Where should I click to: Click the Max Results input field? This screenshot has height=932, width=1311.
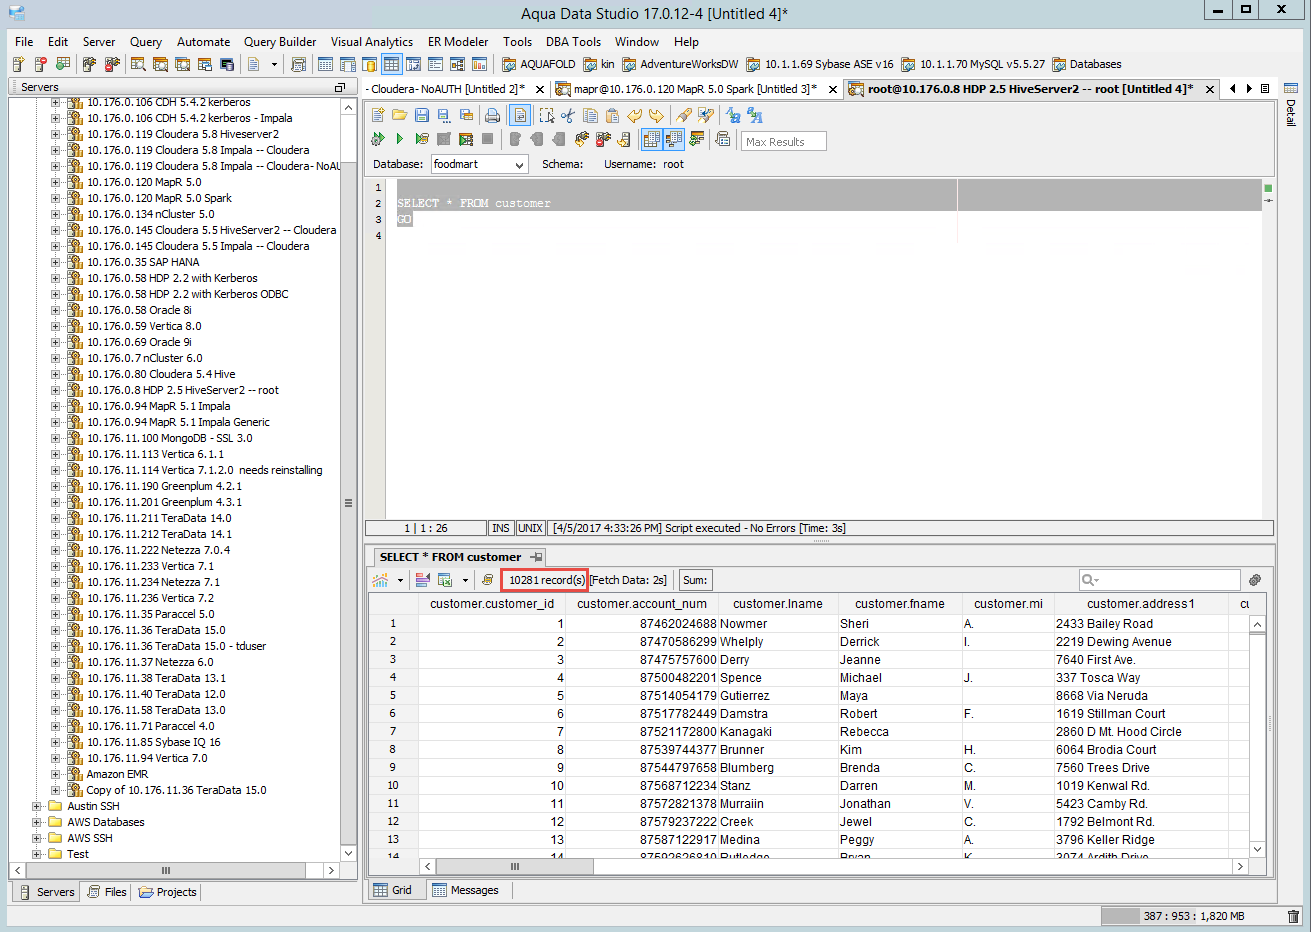pyautogui.click(x=783, y=142)
